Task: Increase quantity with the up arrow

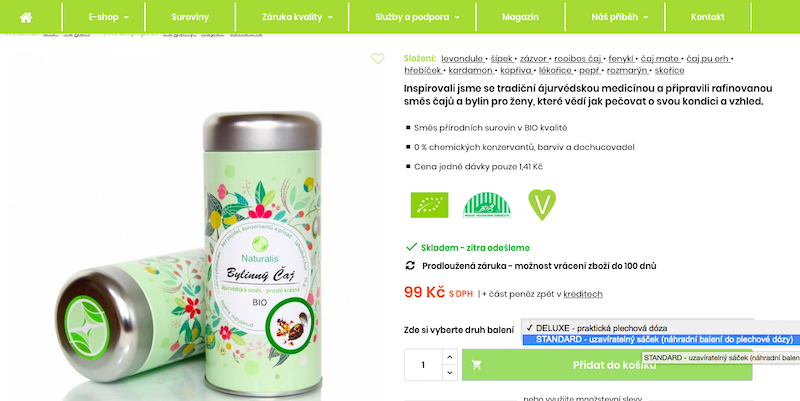Action: [449, 357]
